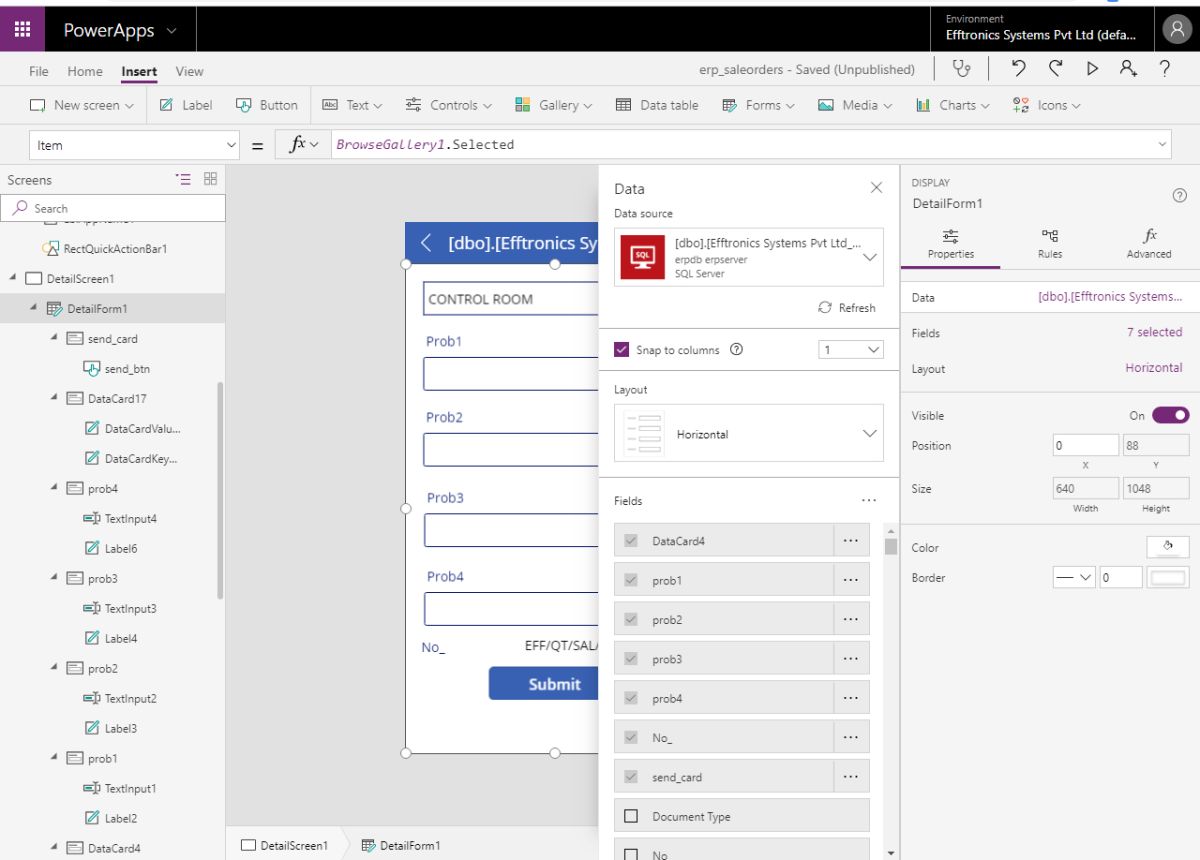Image resolution: width=1200 pixels, height=860 pixels.
Task: Run the App checker stethoscope icon
Action: 962,69
